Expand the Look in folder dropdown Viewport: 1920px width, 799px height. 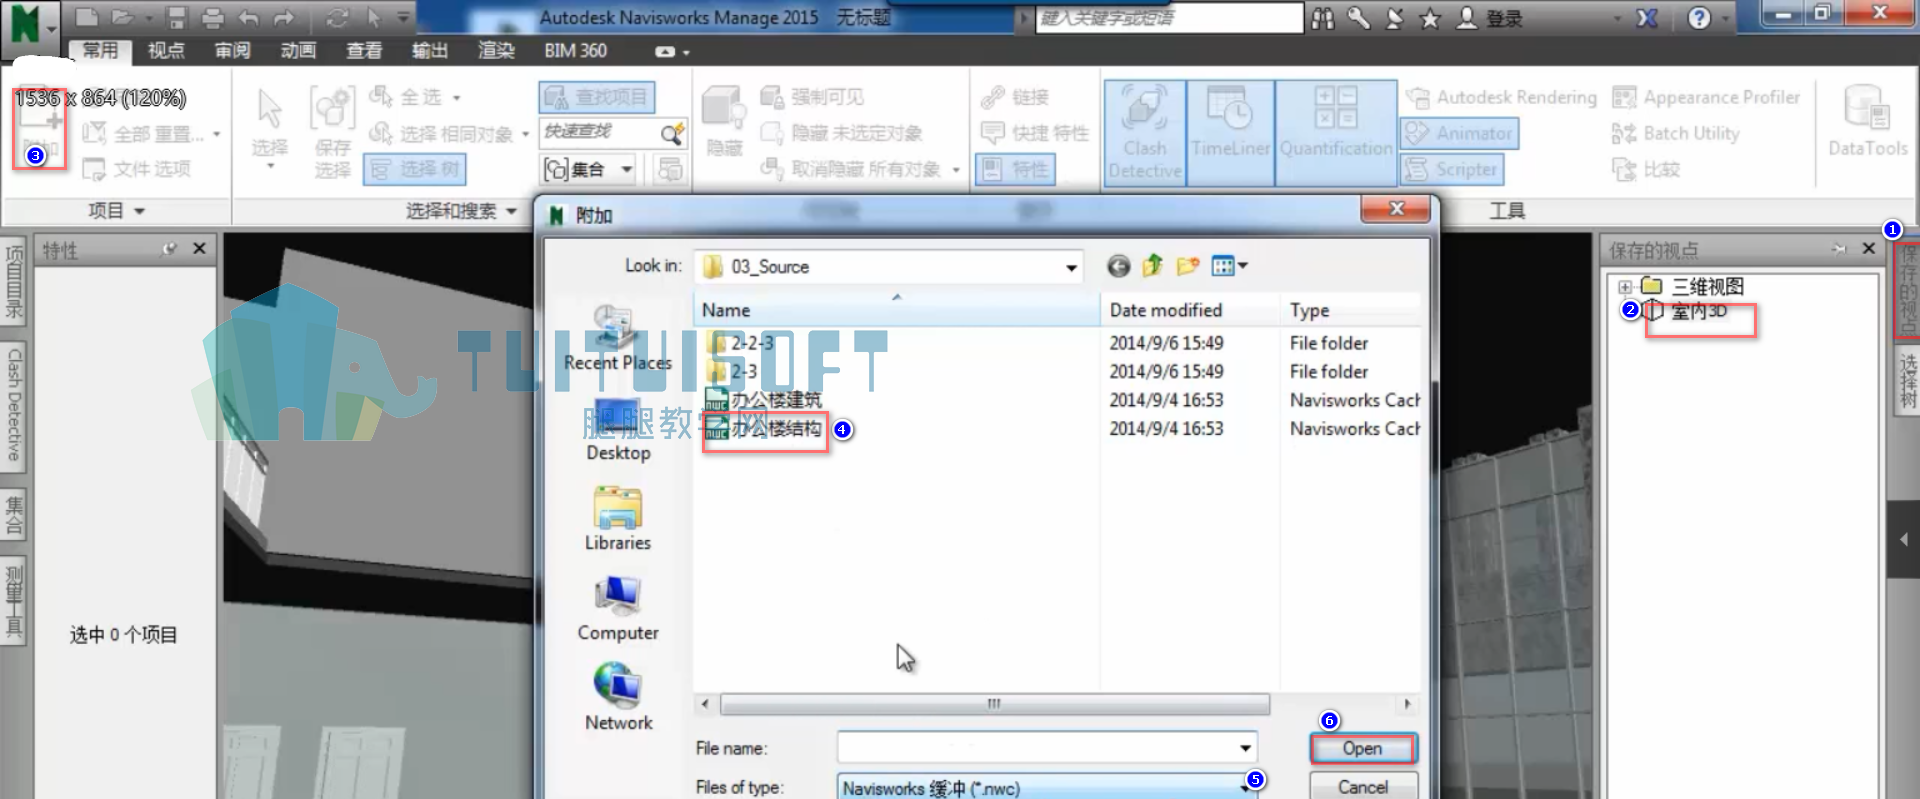1071,267
